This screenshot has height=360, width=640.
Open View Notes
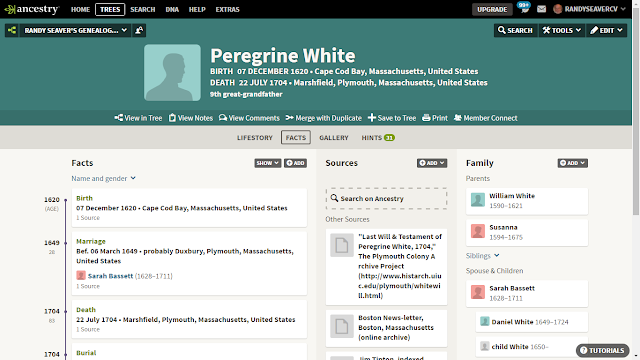191,118
